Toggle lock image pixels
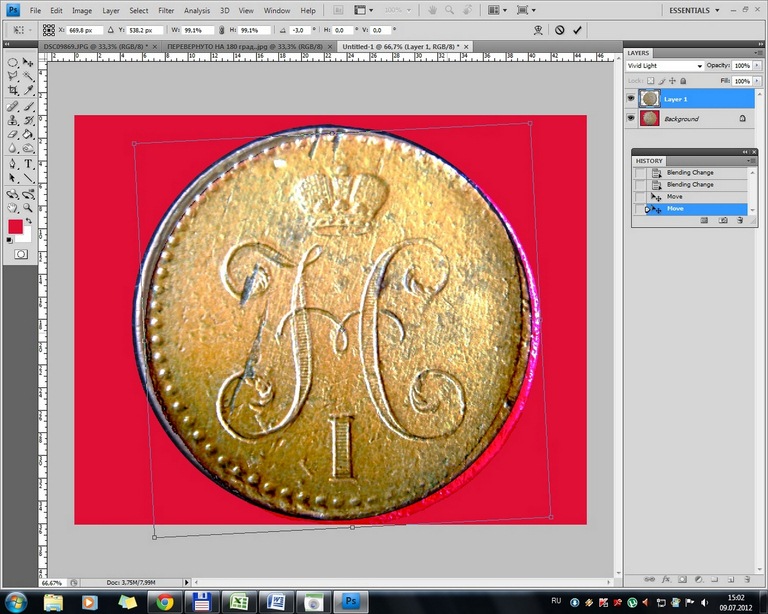The image size is (768, 614). click(662, 81)
